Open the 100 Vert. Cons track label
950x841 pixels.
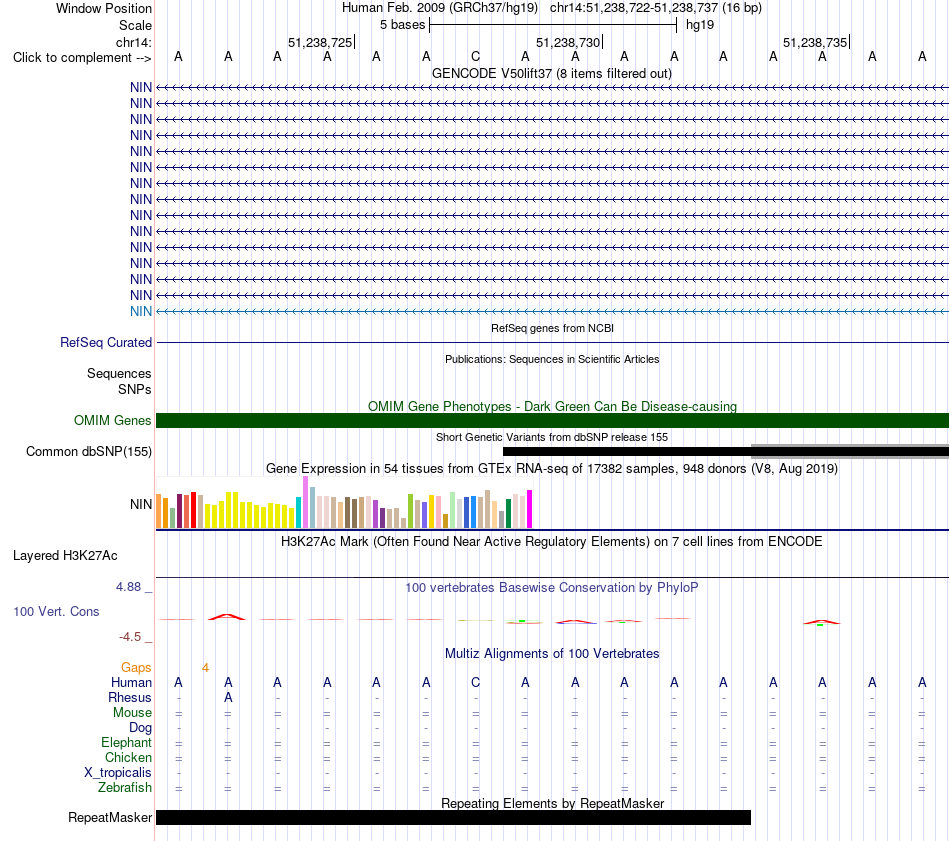pyautogui.click(x=56, y=611)
